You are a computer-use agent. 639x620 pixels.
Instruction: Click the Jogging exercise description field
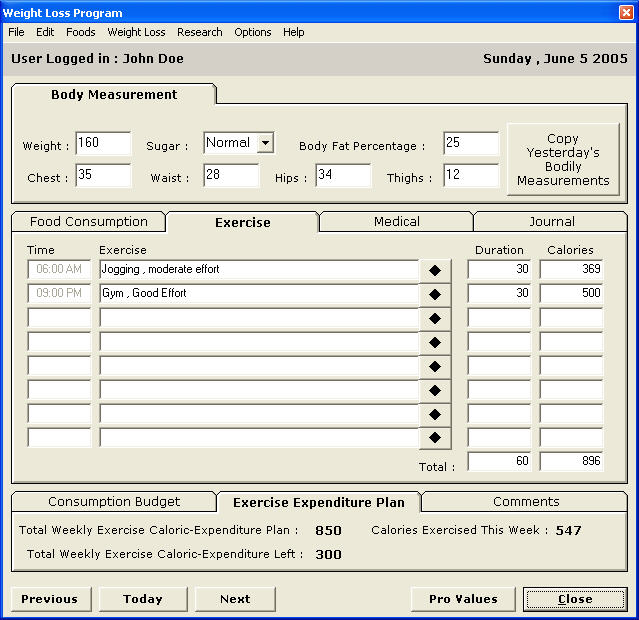point(258,270)
